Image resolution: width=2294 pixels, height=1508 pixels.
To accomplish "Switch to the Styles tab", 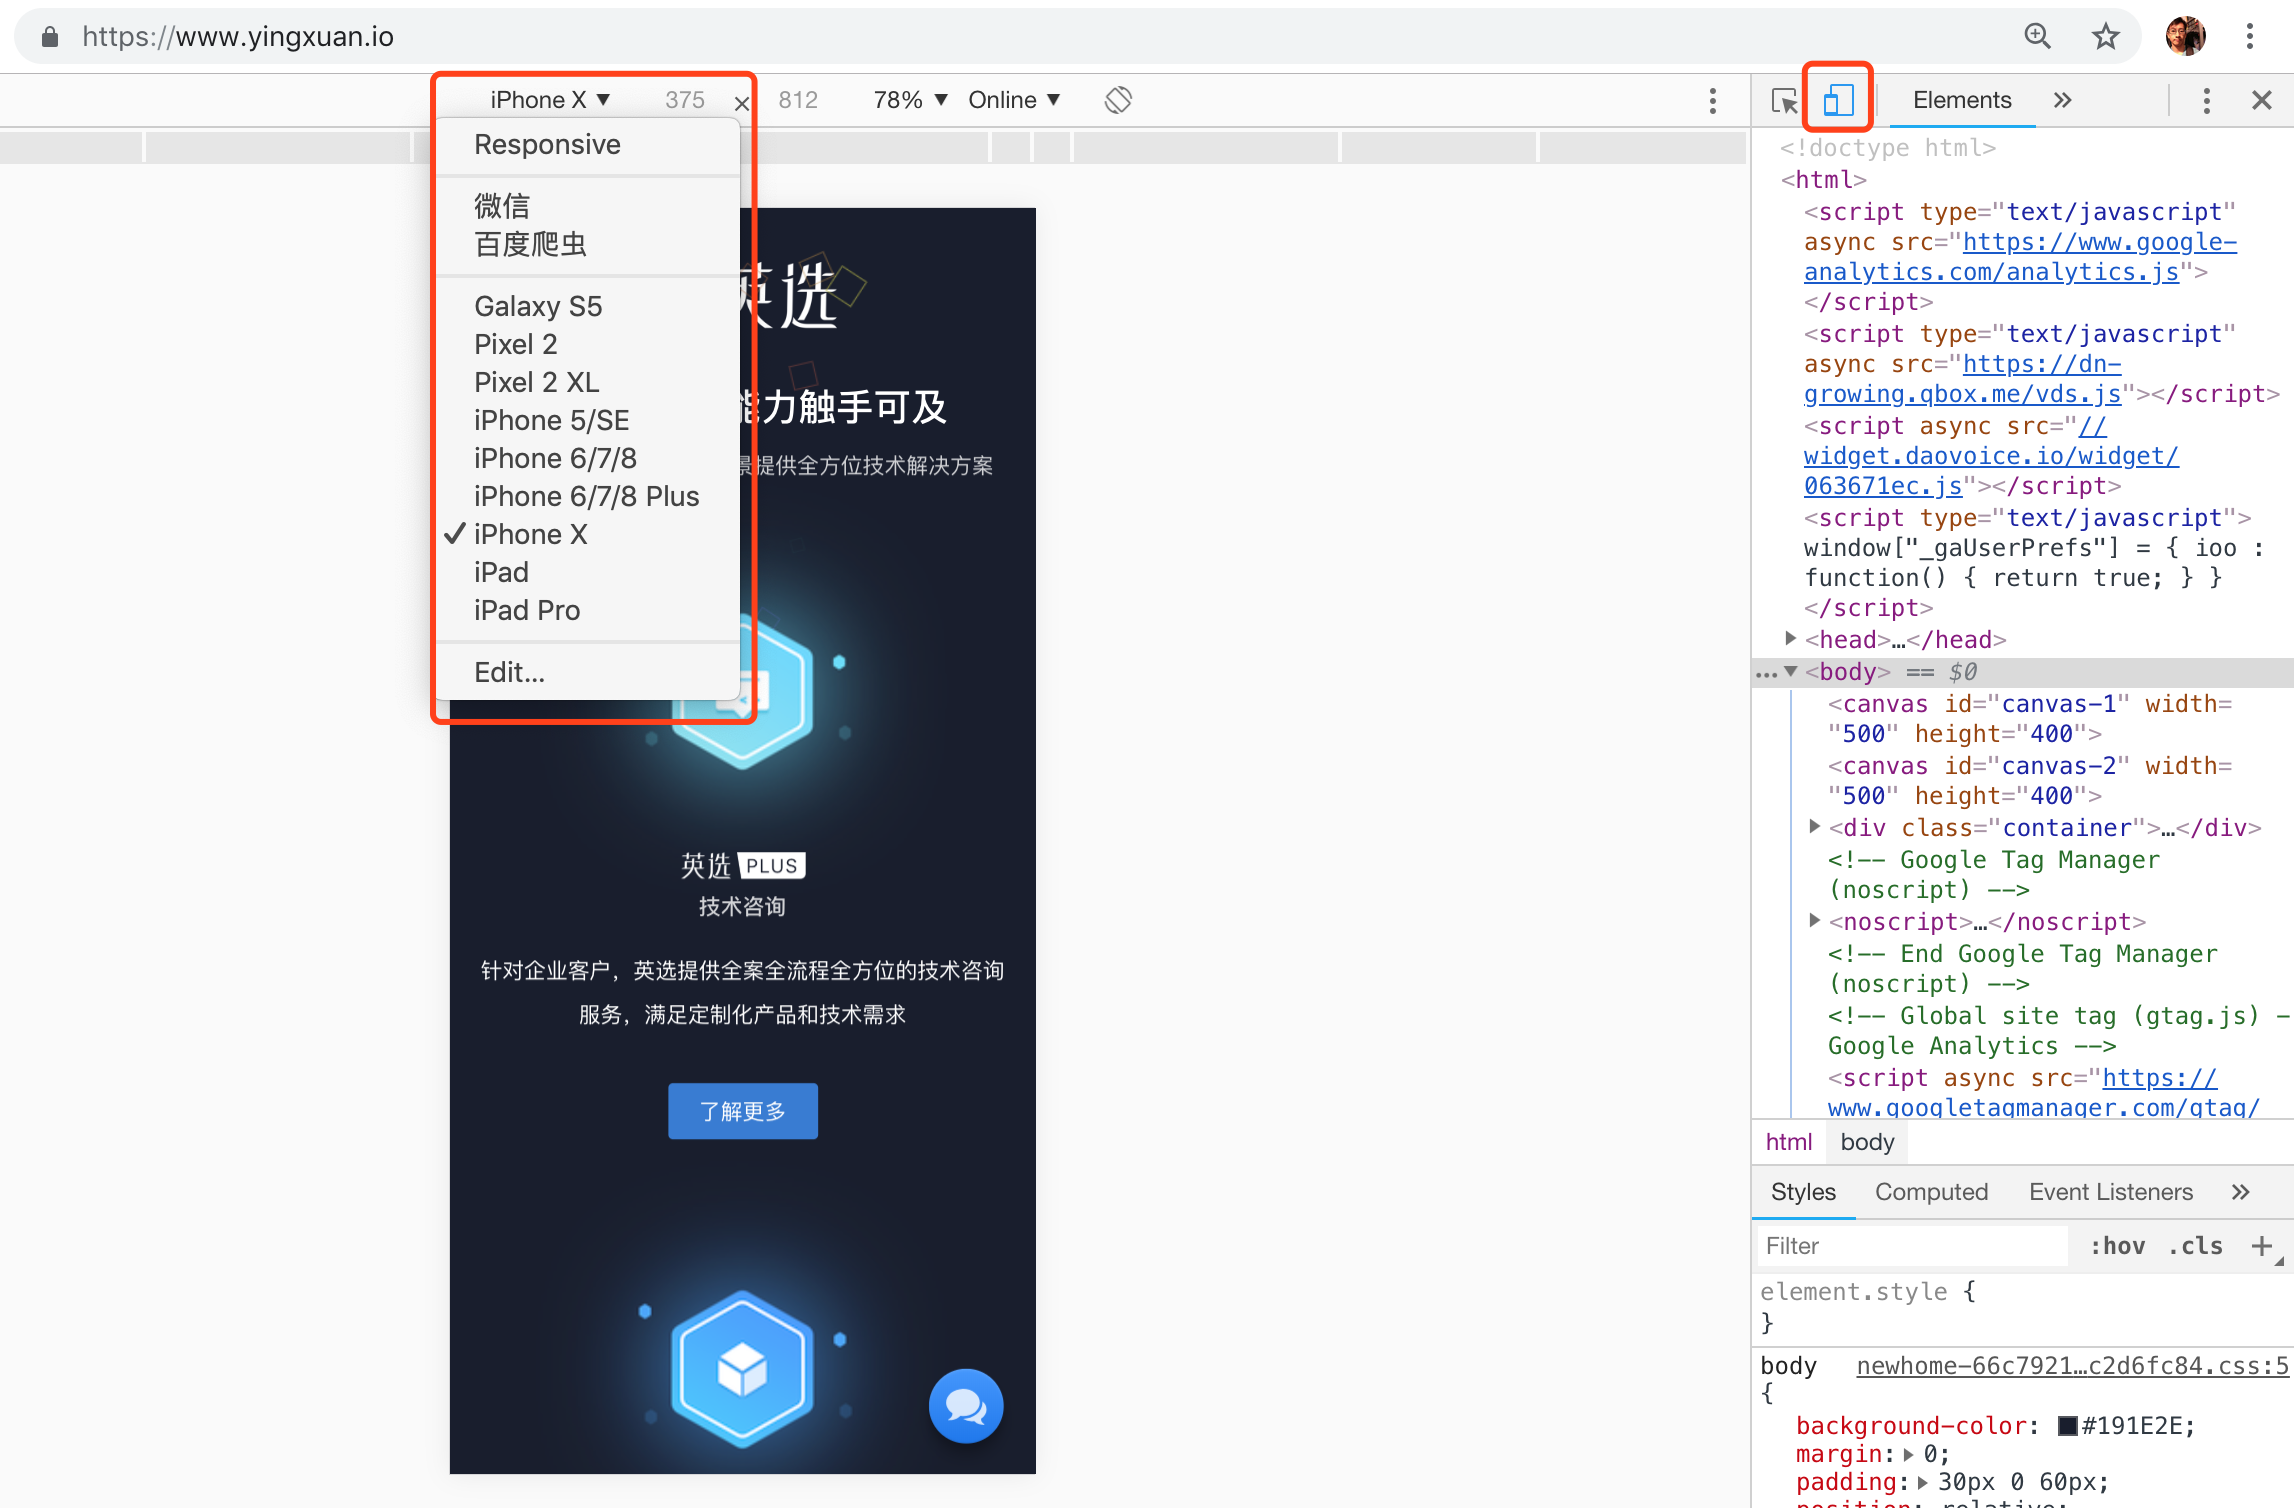I will pyautogui.click(x=1803, y=1191).
